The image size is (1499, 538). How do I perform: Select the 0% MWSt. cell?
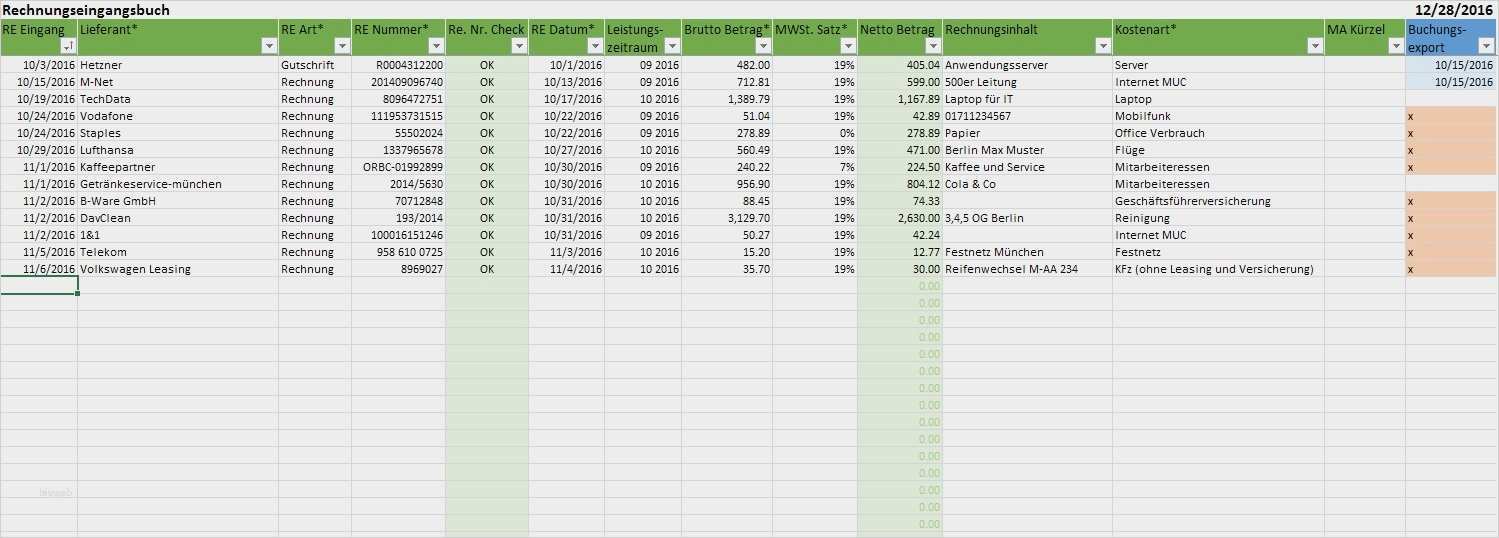pos(815,133)
